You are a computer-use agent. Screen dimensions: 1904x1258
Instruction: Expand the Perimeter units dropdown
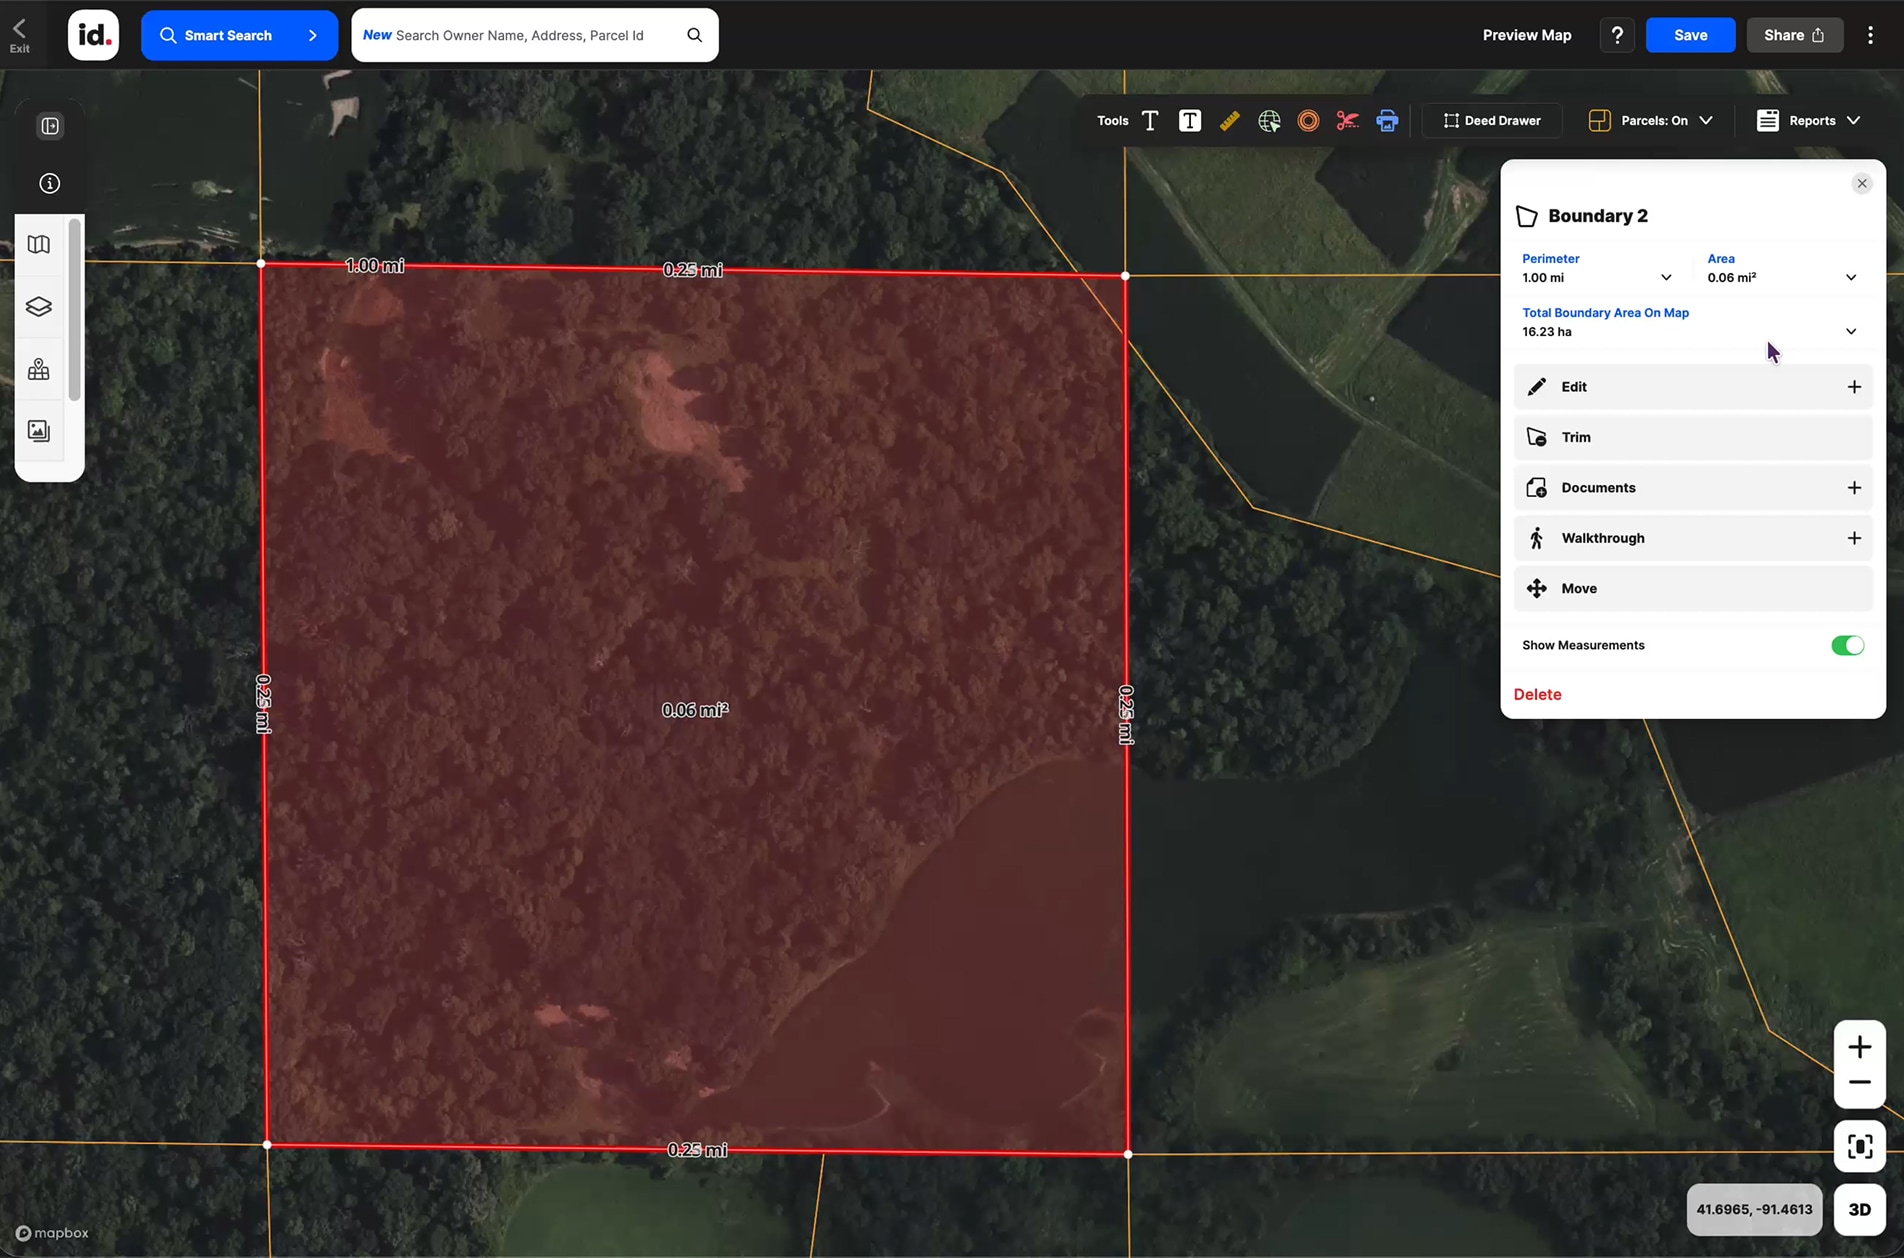coord(1665,277)
